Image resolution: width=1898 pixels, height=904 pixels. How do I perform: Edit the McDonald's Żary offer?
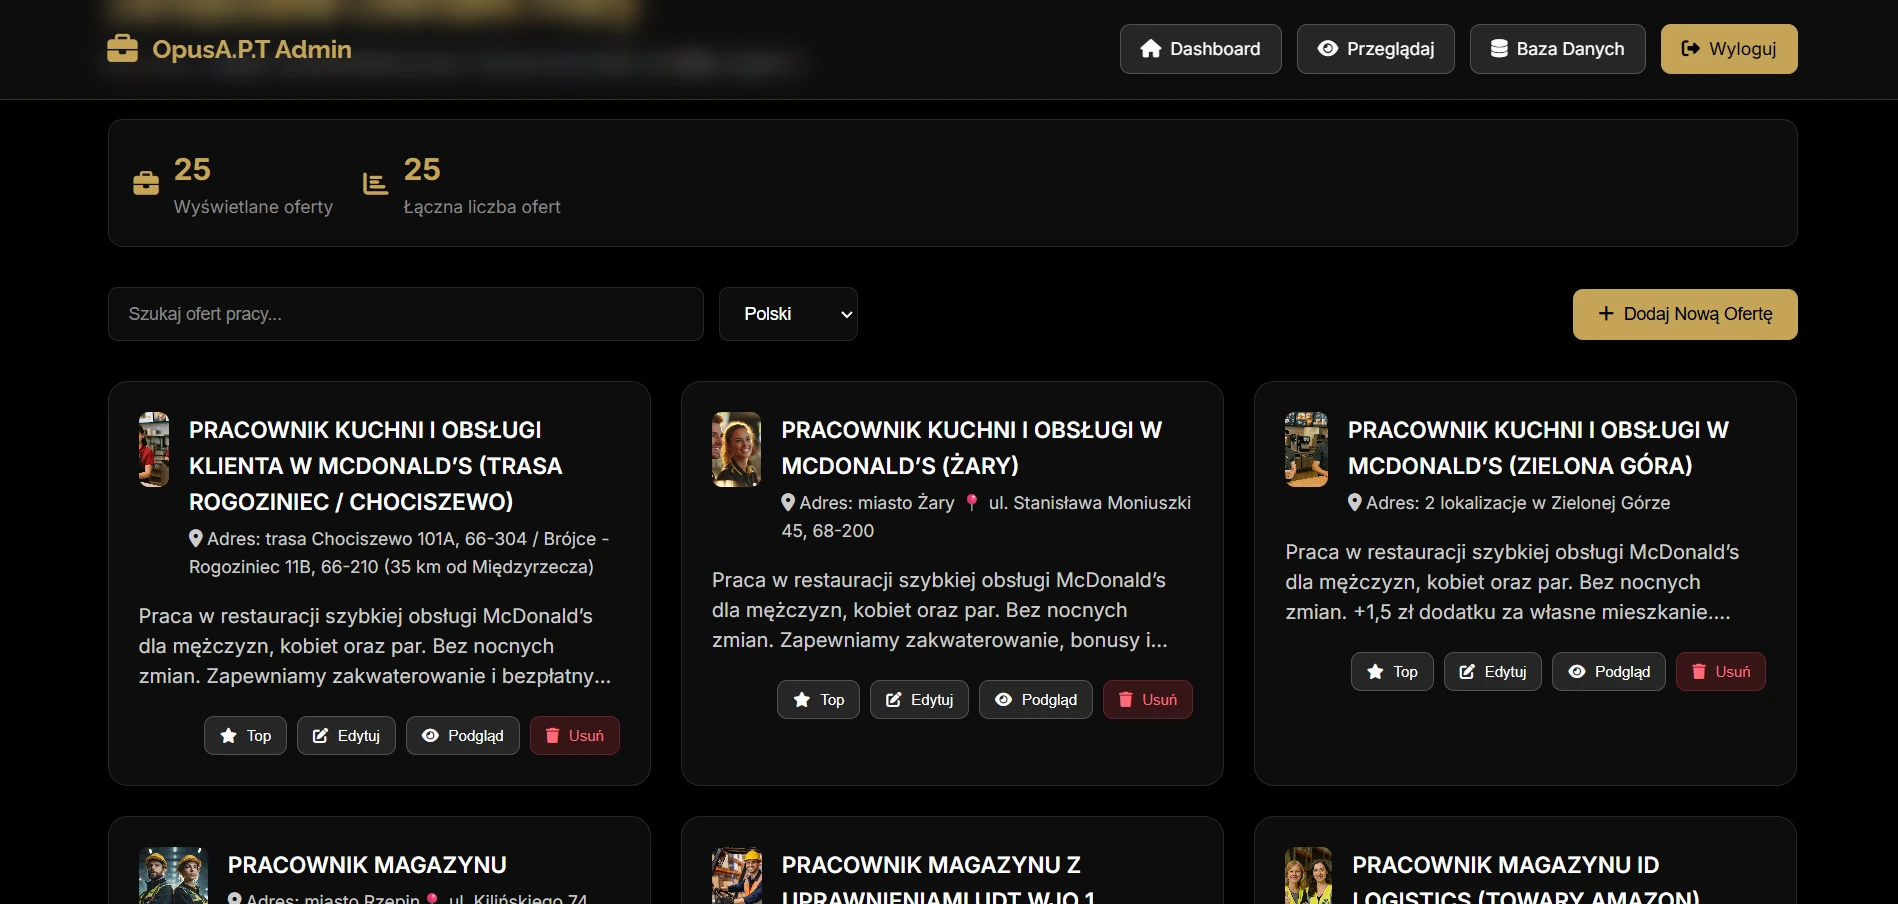[x=919, y=700]
